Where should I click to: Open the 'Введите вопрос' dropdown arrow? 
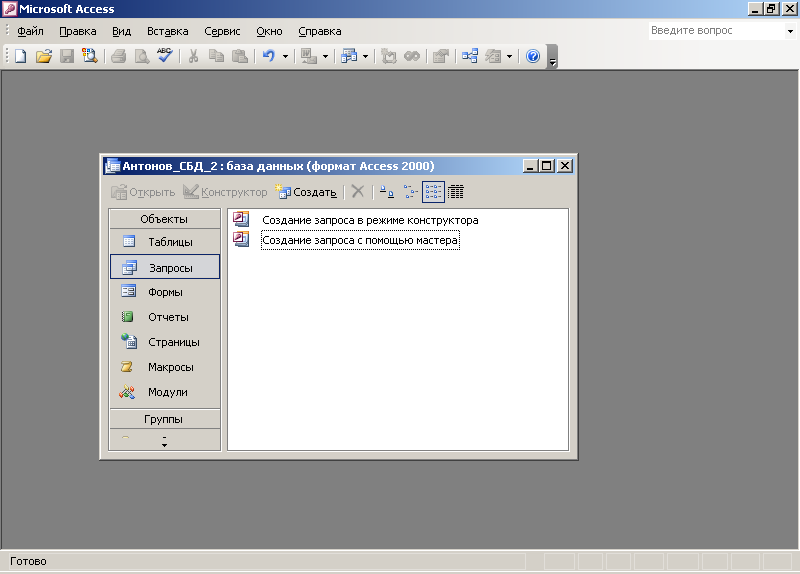(790, 31)
